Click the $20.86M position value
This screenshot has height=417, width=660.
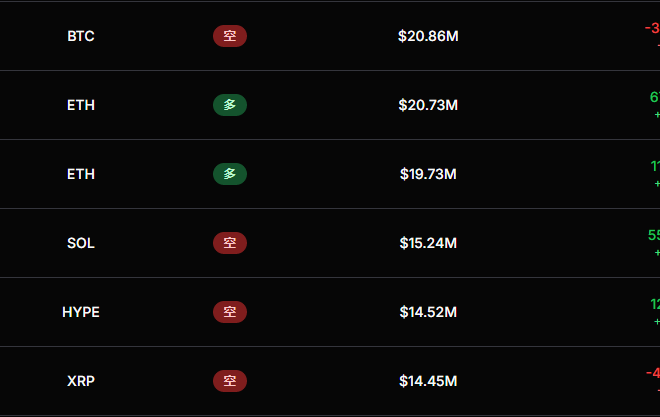[x=428, y=36]
